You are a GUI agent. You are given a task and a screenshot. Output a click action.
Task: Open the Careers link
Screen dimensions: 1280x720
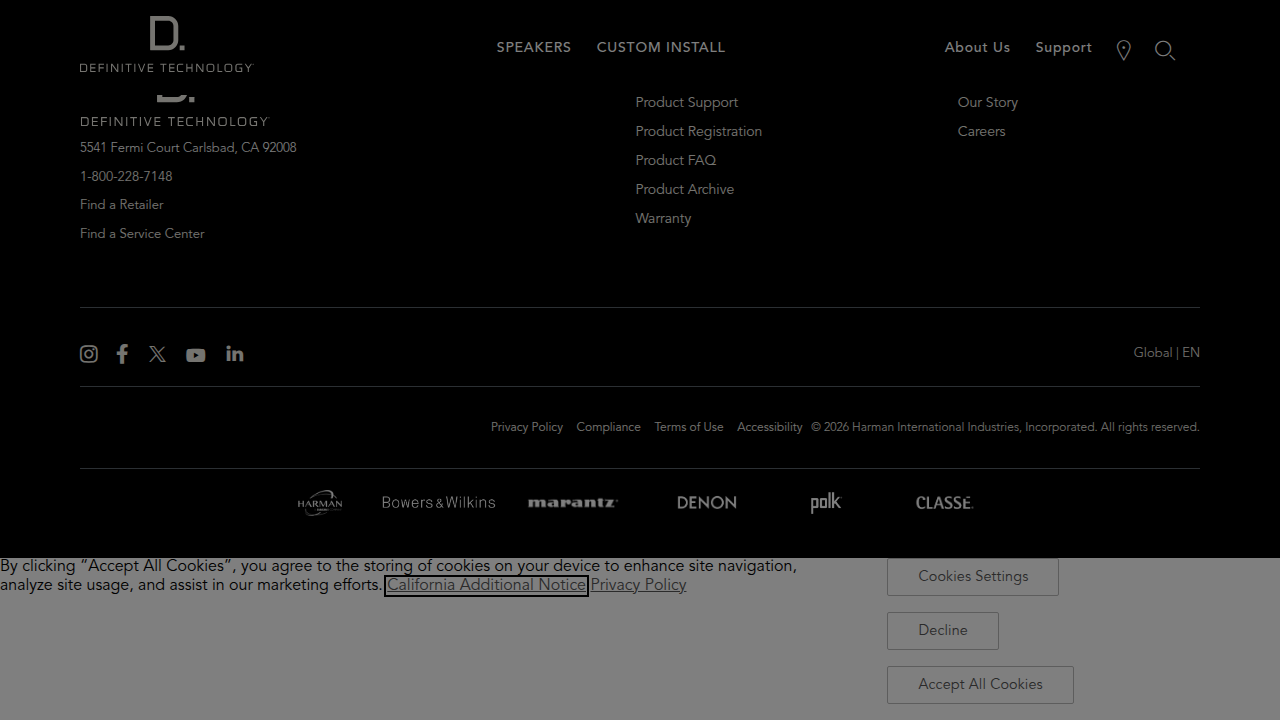pyautogui.click(x=981, y=132)
